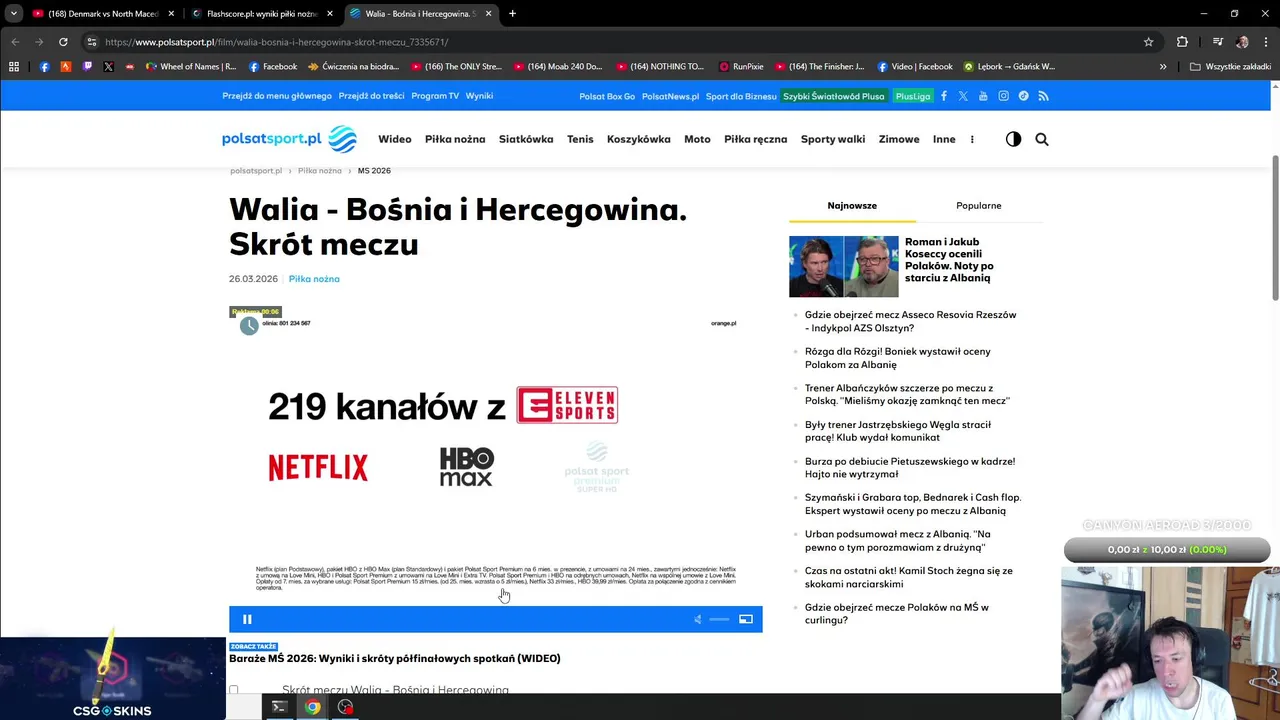Open Były trener Jastrzębskiego Węgla article
Screen dimensions: 1280x720
(x=898, y=431)
